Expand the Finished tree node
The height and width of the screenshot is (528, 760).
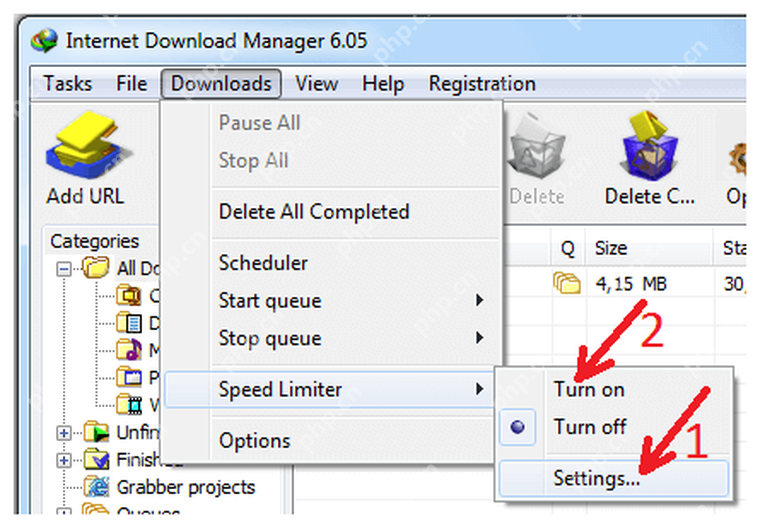63,460
